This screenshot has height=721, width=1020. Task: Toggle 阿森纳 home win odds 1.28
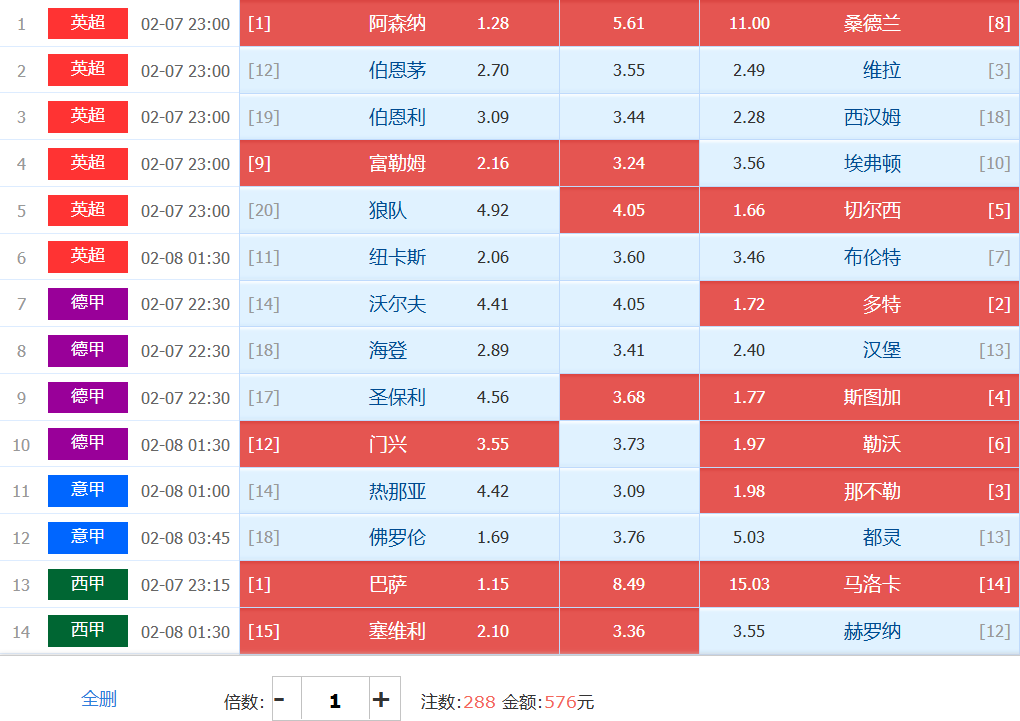[x=400, y=24]
